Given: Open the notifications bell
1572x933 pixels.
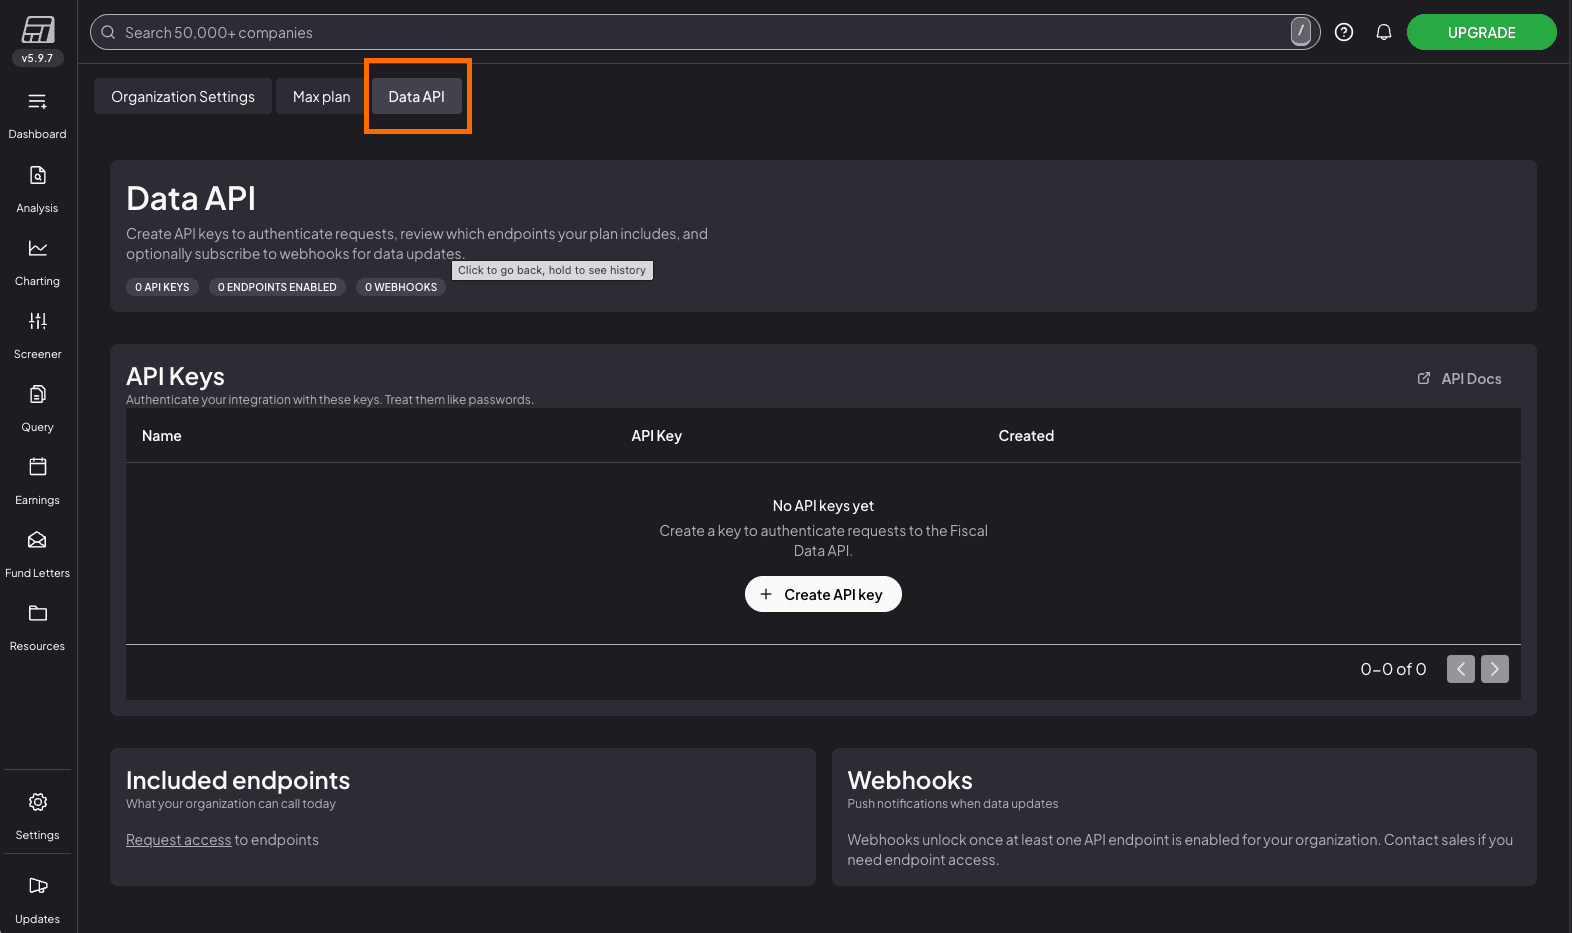Looking at the screenshot, I should [1384, 32].
